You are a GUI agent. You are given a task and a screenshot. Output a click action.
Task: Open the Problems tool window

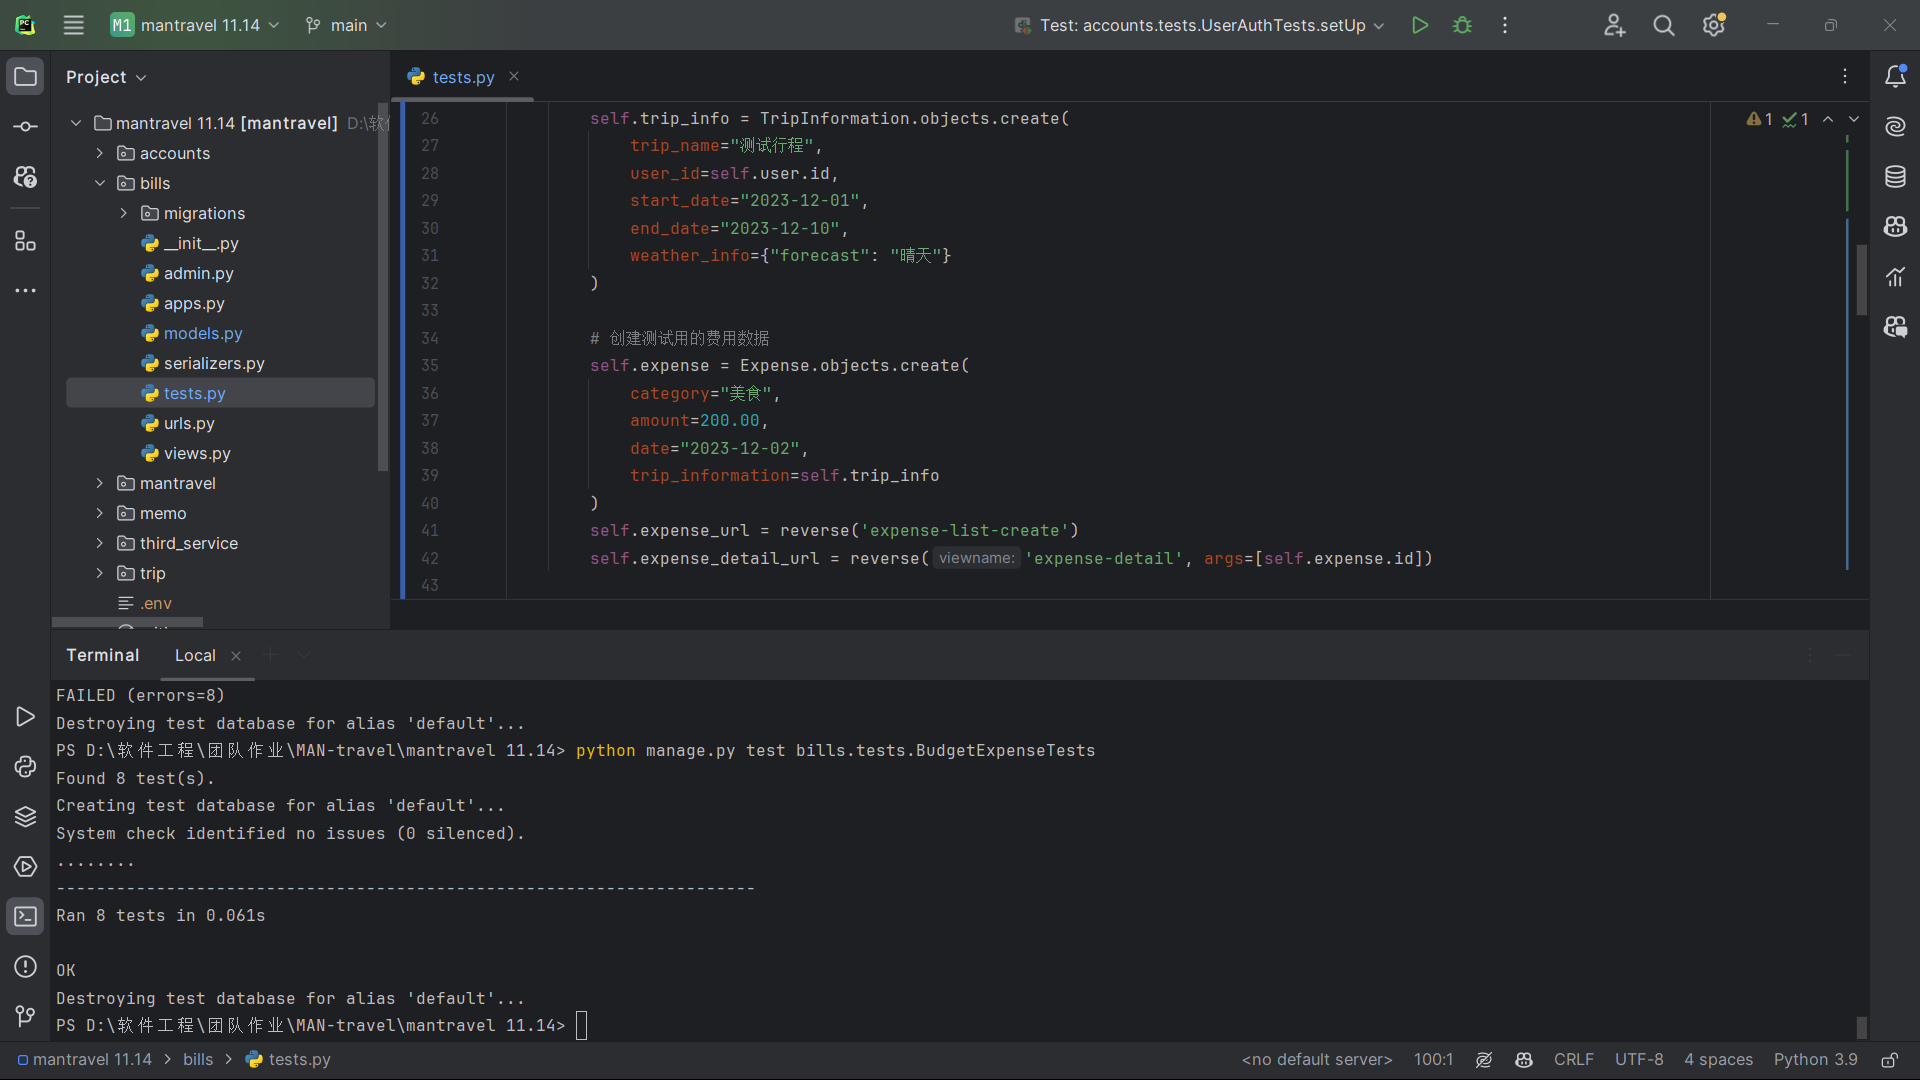[x=25, y=967]
